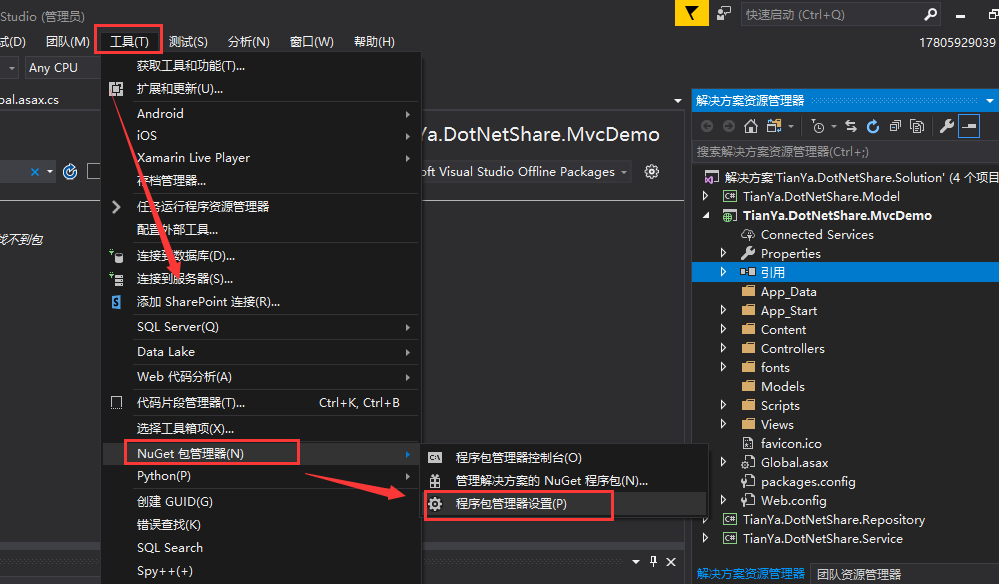Expand the Properties node
This screenshot has width=999, height=584.
(723, 253)
